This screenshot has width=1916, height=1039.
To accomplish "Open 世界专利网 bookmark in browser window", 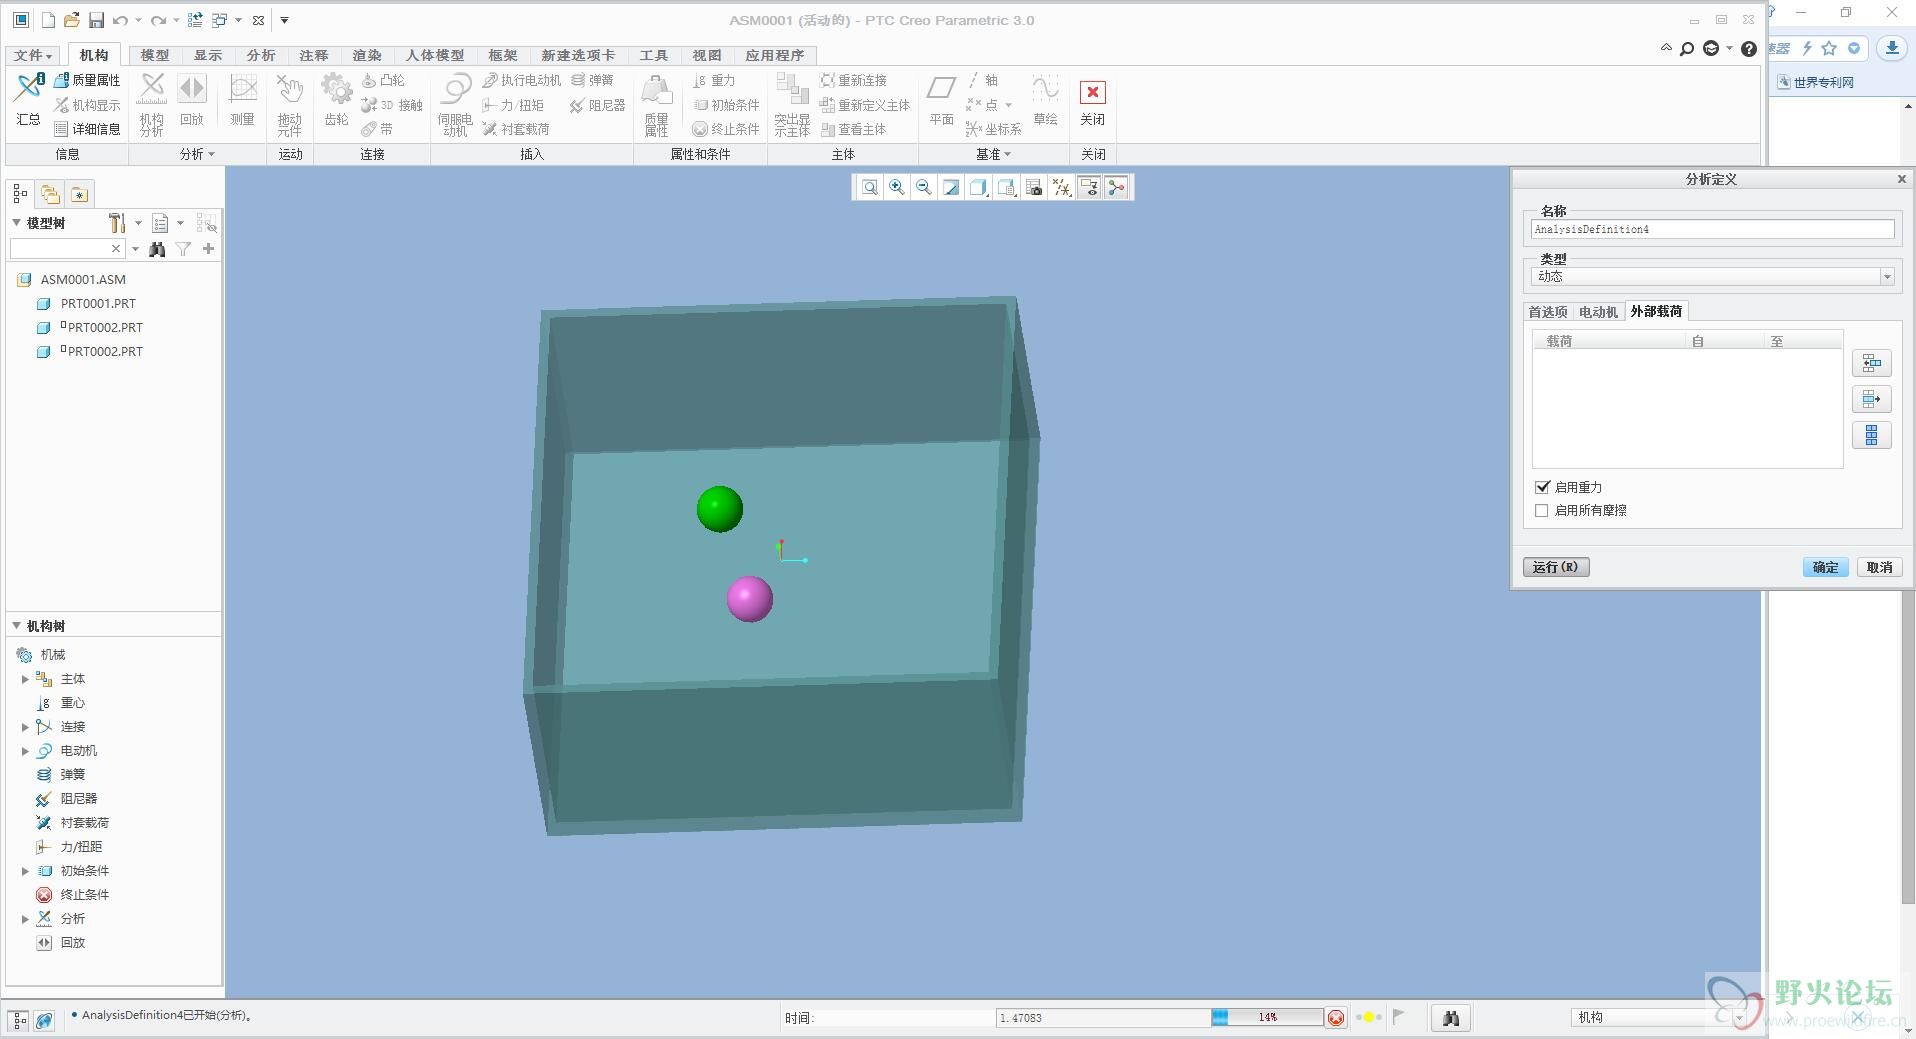I will tap(1814, 82).
